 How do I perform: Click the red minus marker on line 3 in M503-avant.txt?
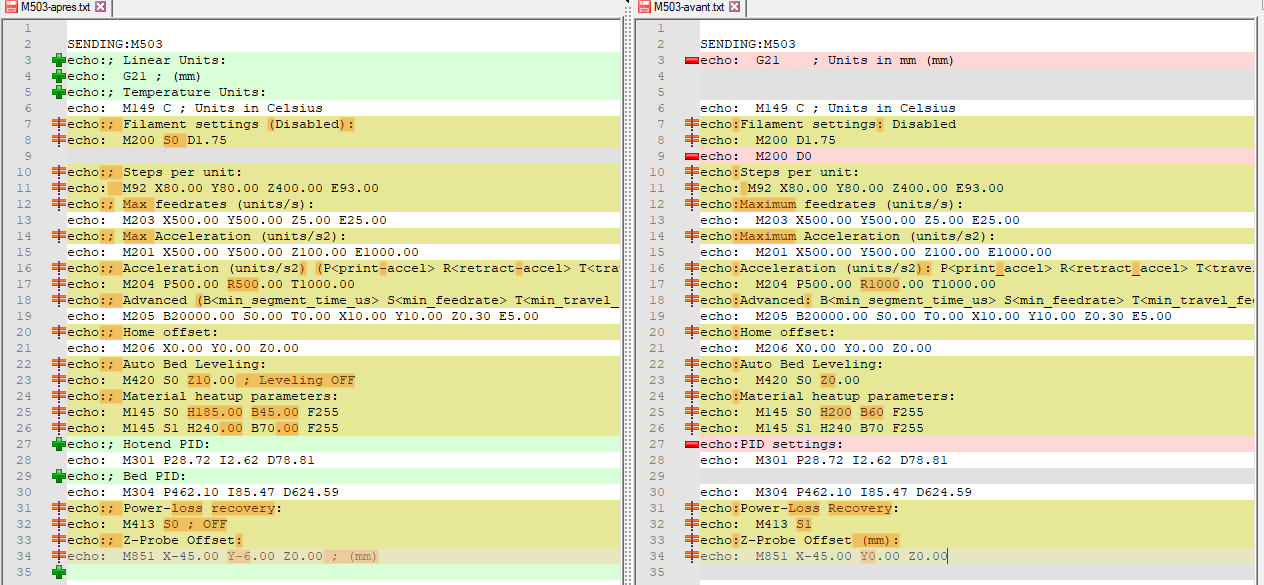coord(691,60)
